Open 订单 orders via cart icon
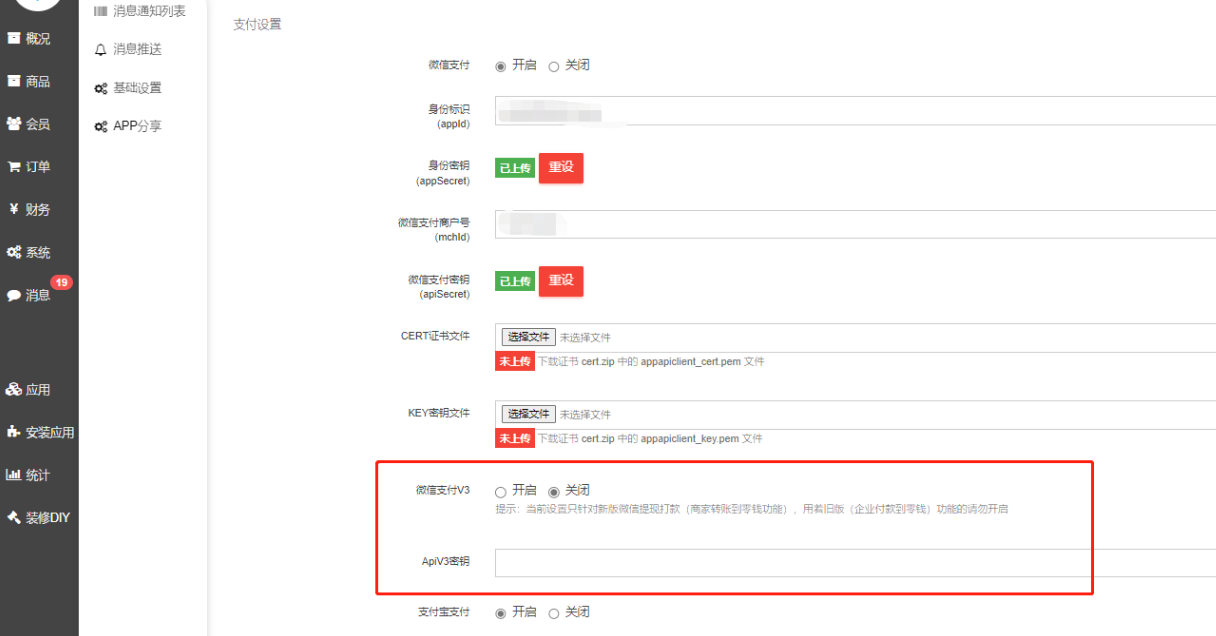1216x636 pixels. [14, 167]
